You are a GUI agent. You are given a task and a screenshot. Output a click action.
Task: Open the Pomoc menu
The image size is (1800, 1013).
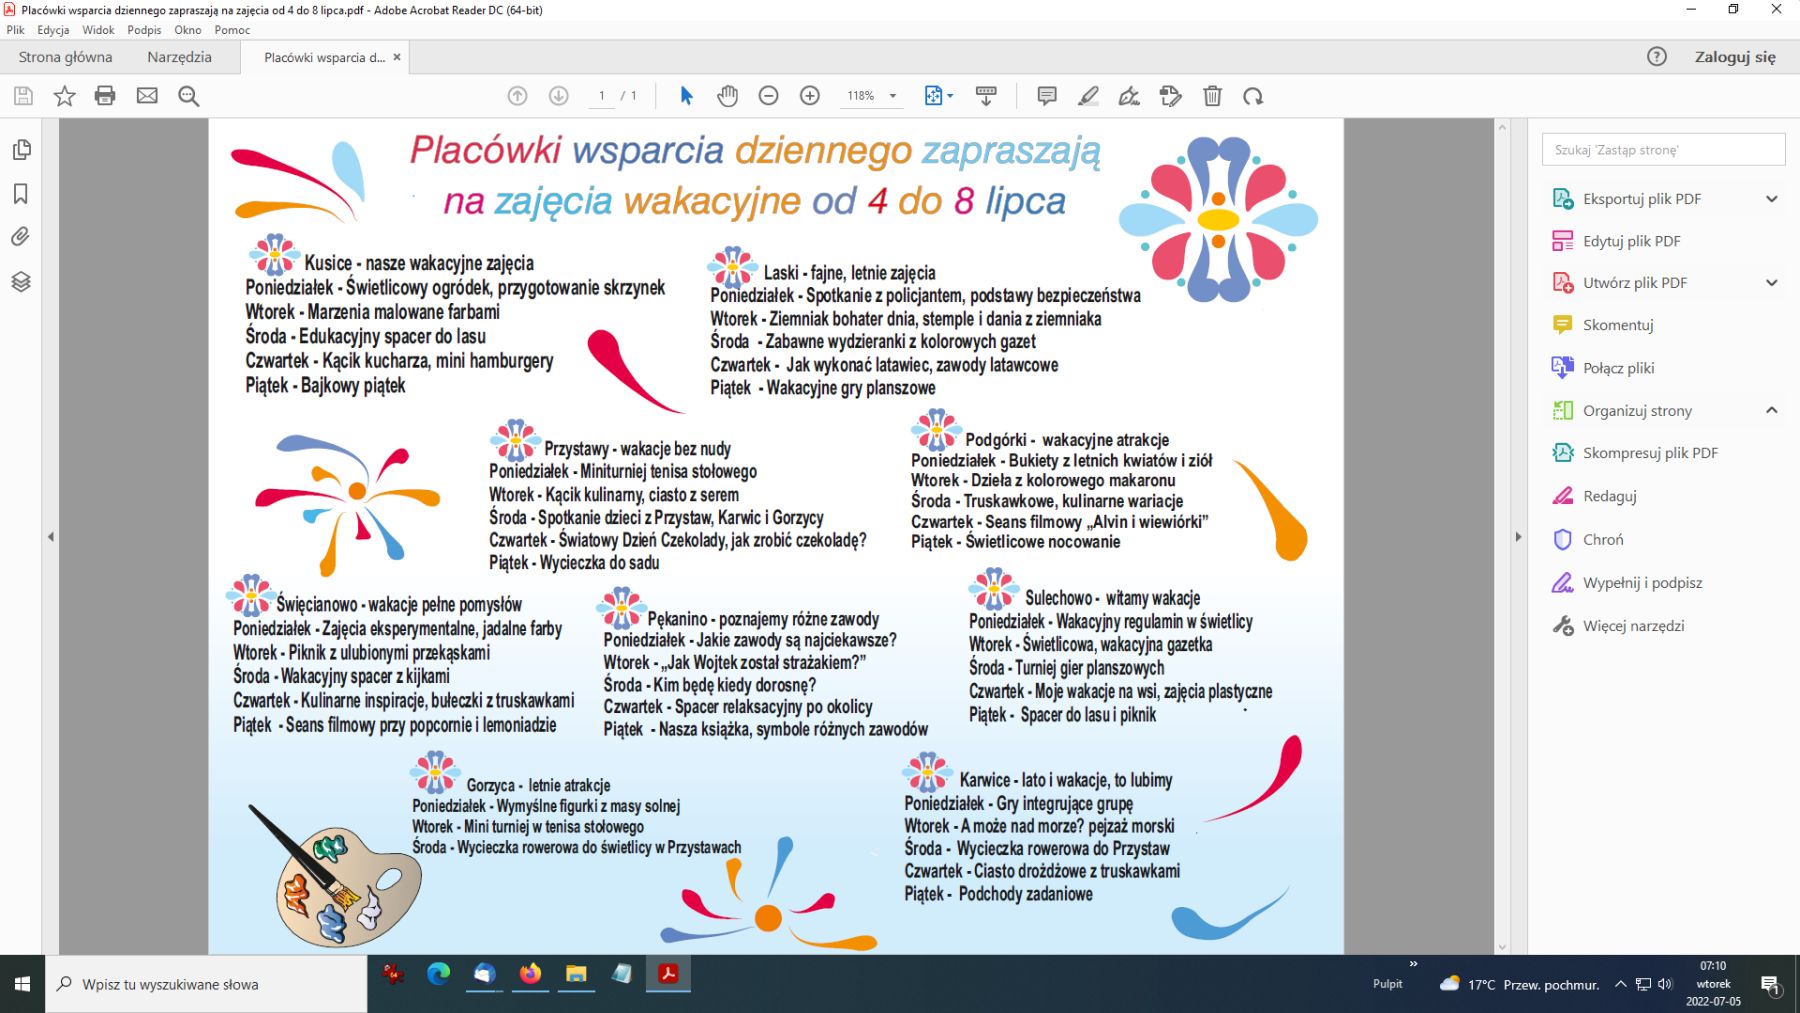pos(232,30)
